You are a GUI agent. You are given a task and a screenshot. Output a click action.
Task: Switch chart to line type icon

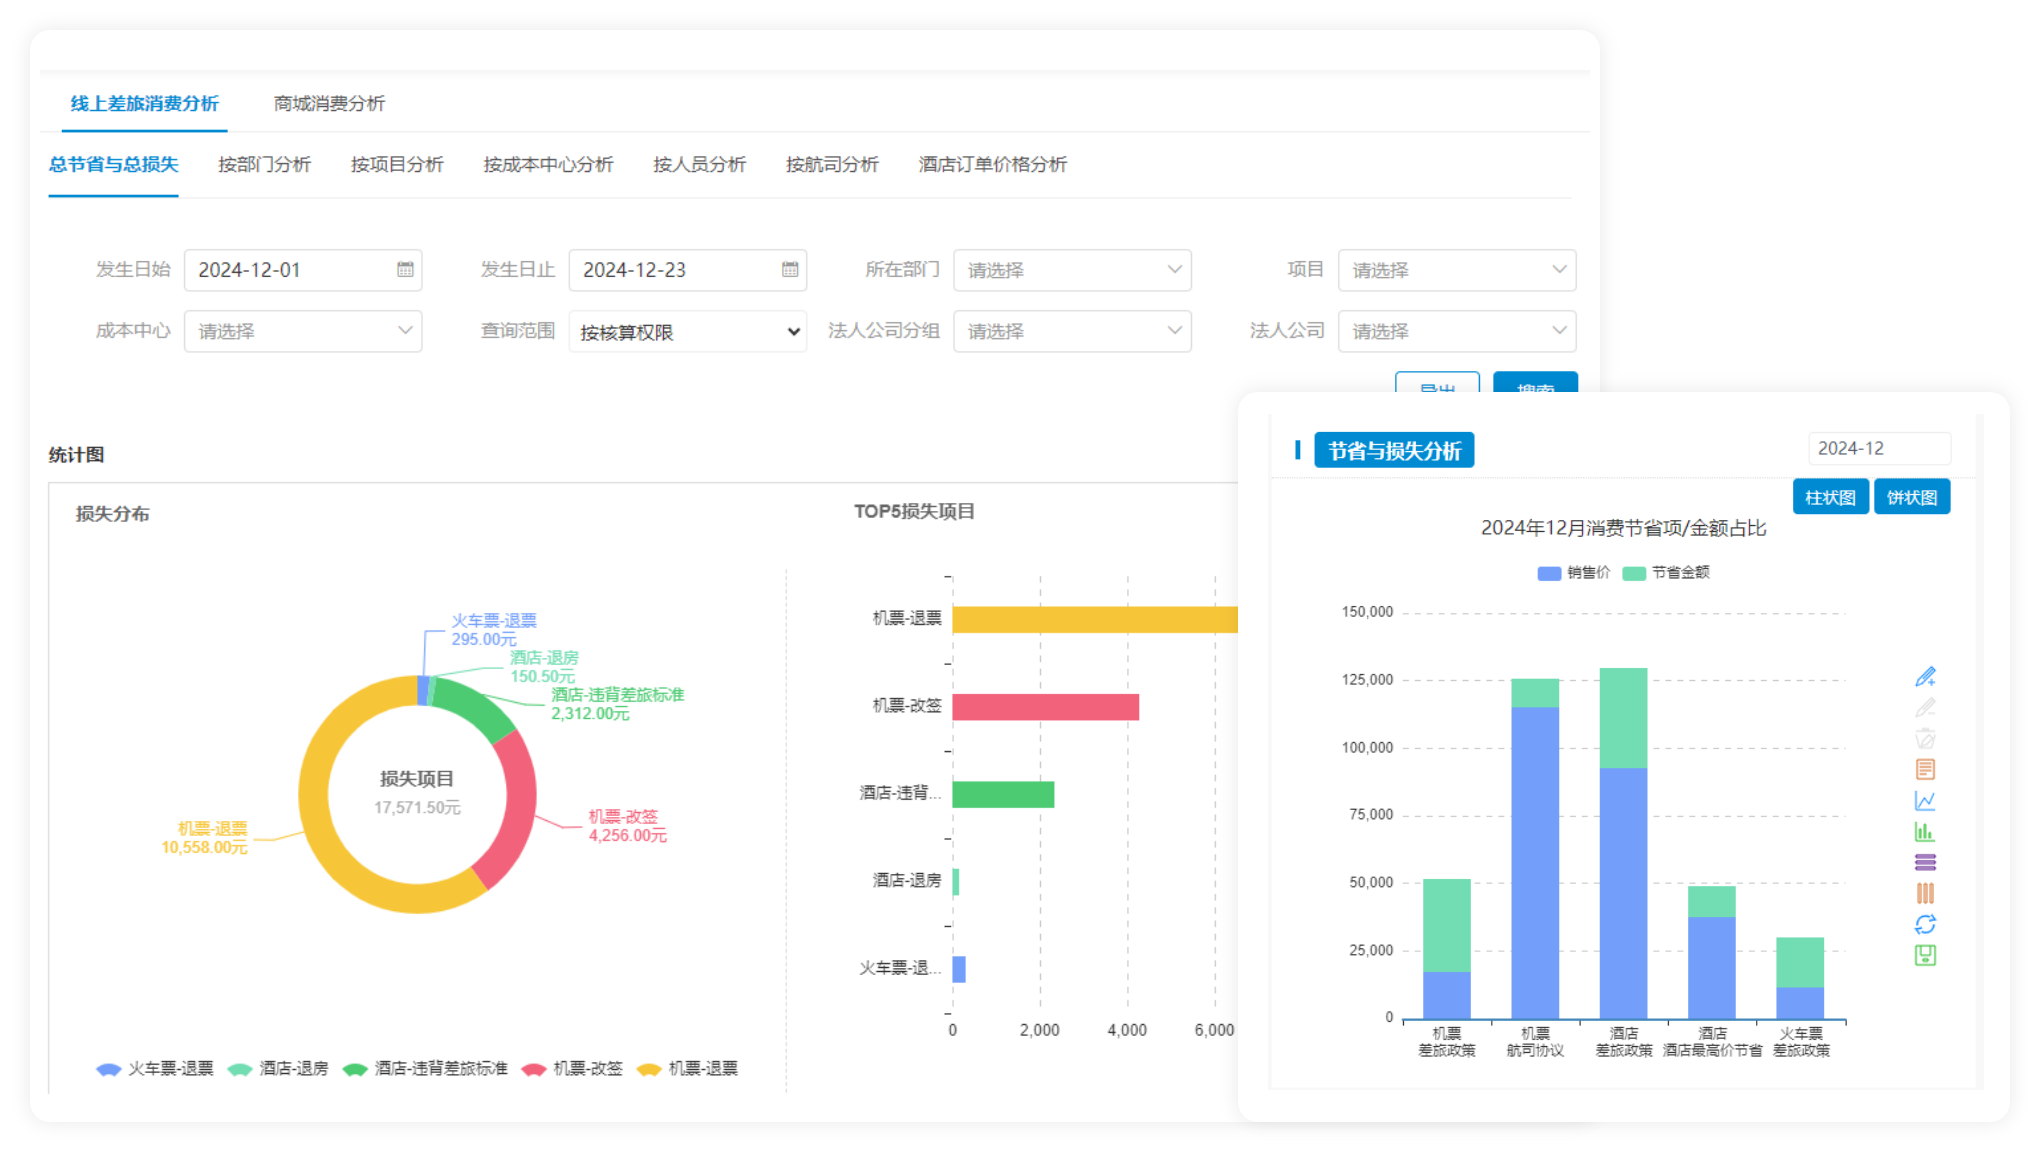pyautogui.click(x=1925, y=800)
